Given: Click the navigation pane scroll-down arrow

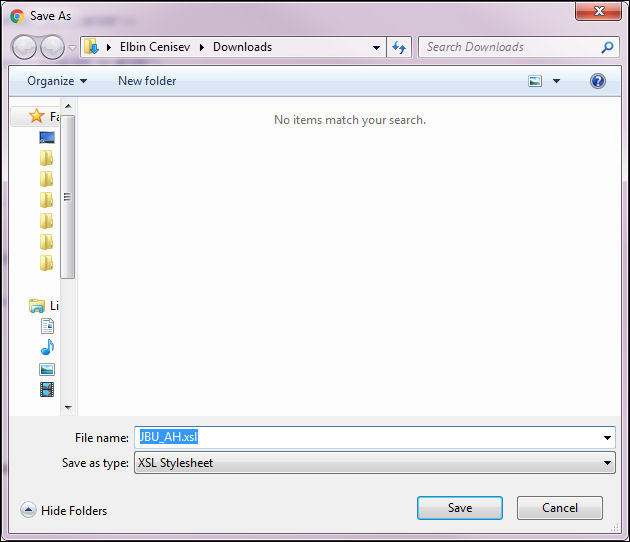Looking at the screenshot, I should pos(68,407).
